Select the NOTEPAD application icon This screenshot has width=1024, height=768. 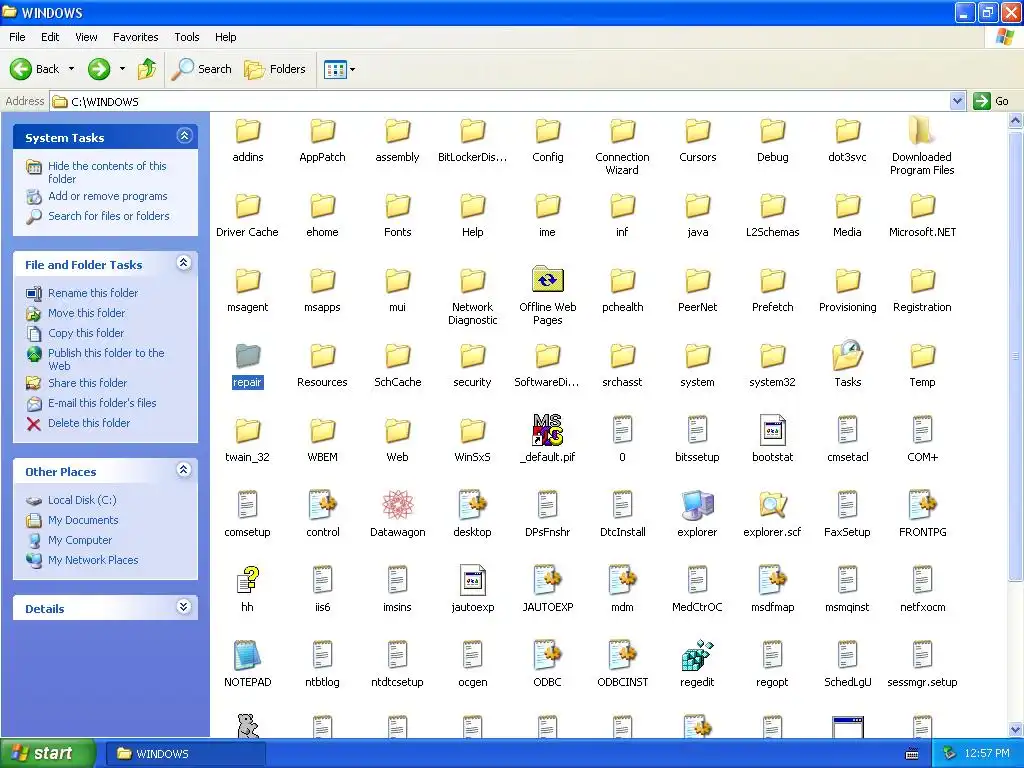pos(248,655)
